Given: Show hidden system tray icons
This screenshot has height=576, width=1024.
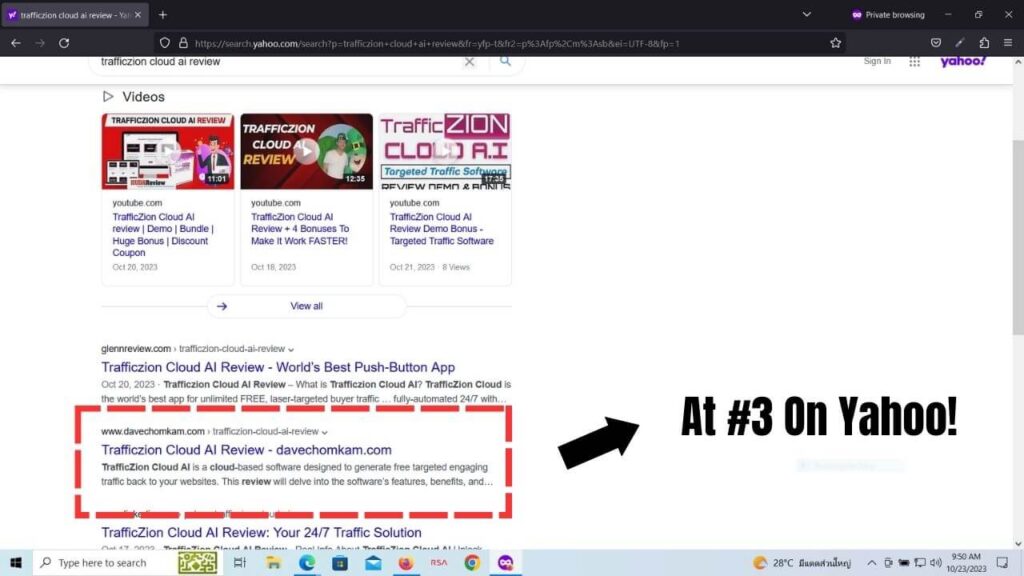Looking at the screenshot, I should click(872, 562).
